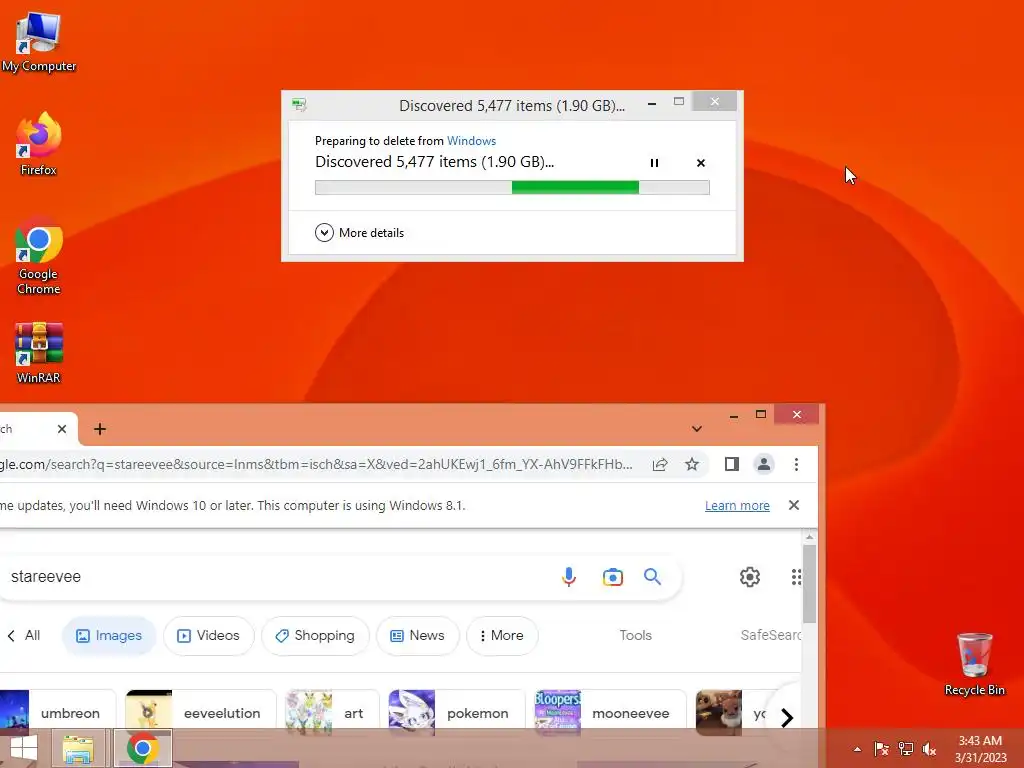Open SafeSearch settings
Viewport: 1024px width, 768px height.
tap(771, 635)
